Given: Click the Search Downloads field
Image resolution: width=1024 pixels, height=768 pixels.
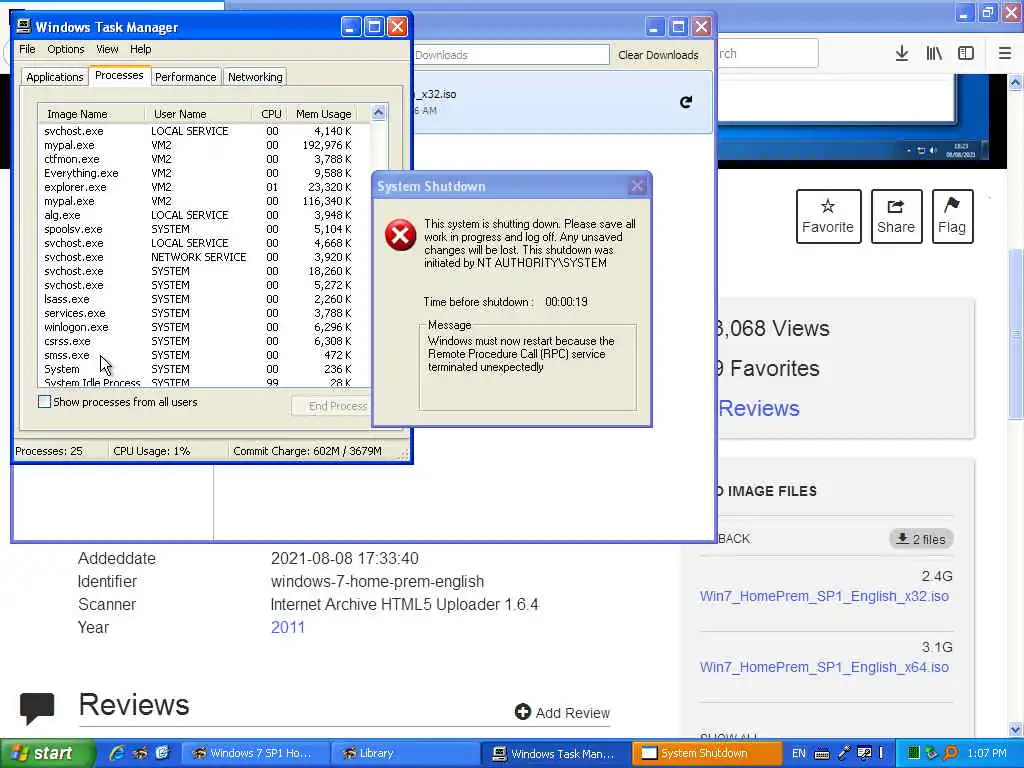Looking at the screenshot, I should click(511, 55).
